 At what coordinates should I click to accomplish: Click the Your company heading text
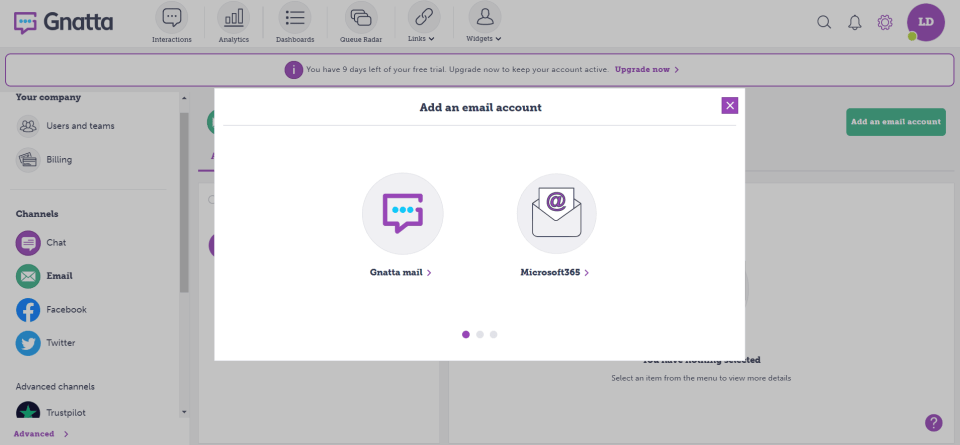coord(48,97)
